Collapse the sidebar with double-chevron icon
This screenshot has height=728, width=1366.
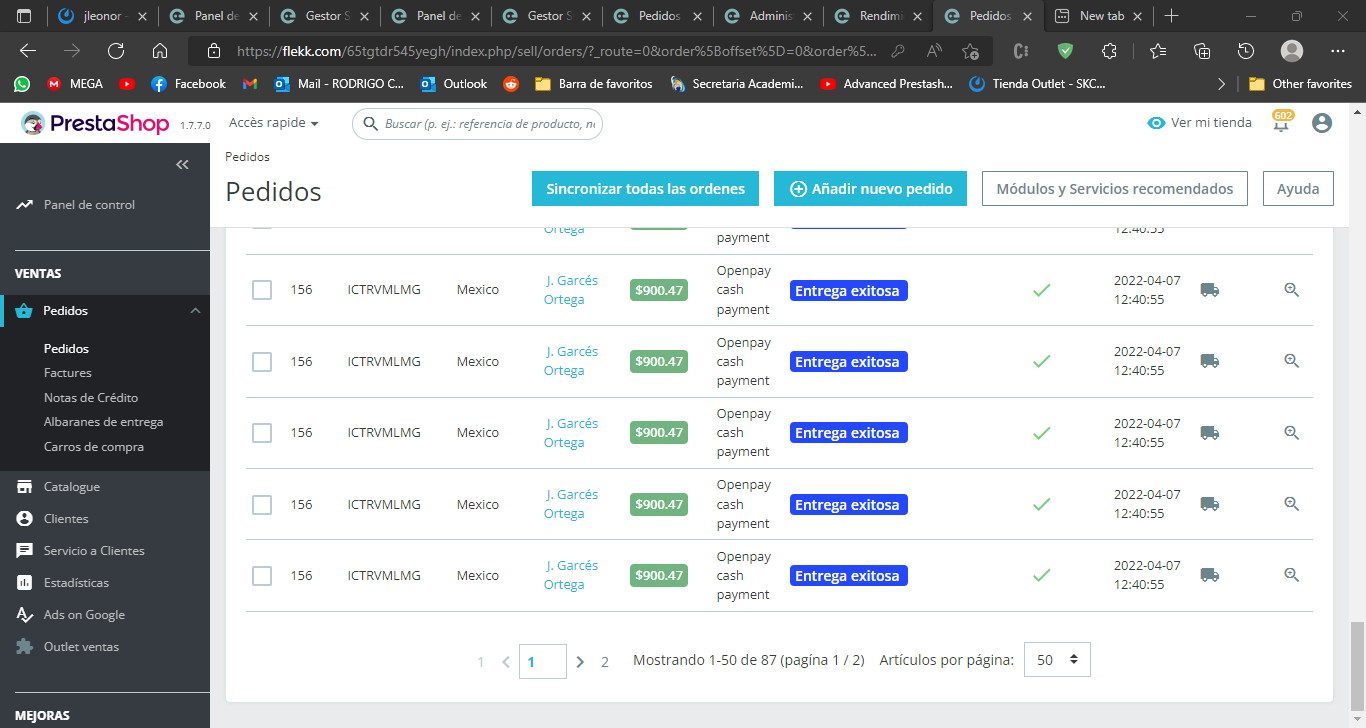[182, 165]
